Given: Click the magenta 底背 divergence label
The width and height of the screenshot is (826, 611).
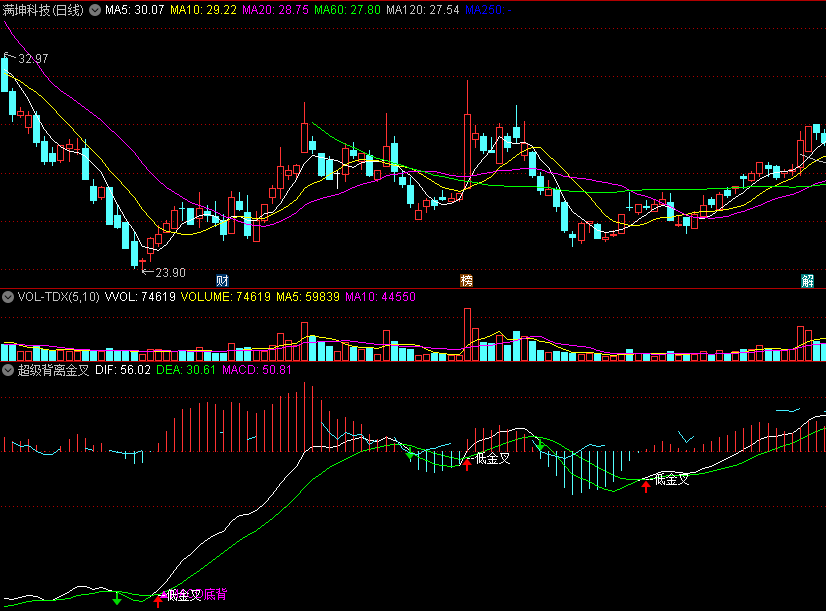Looking at the screenshot, I should pos(215,595).
